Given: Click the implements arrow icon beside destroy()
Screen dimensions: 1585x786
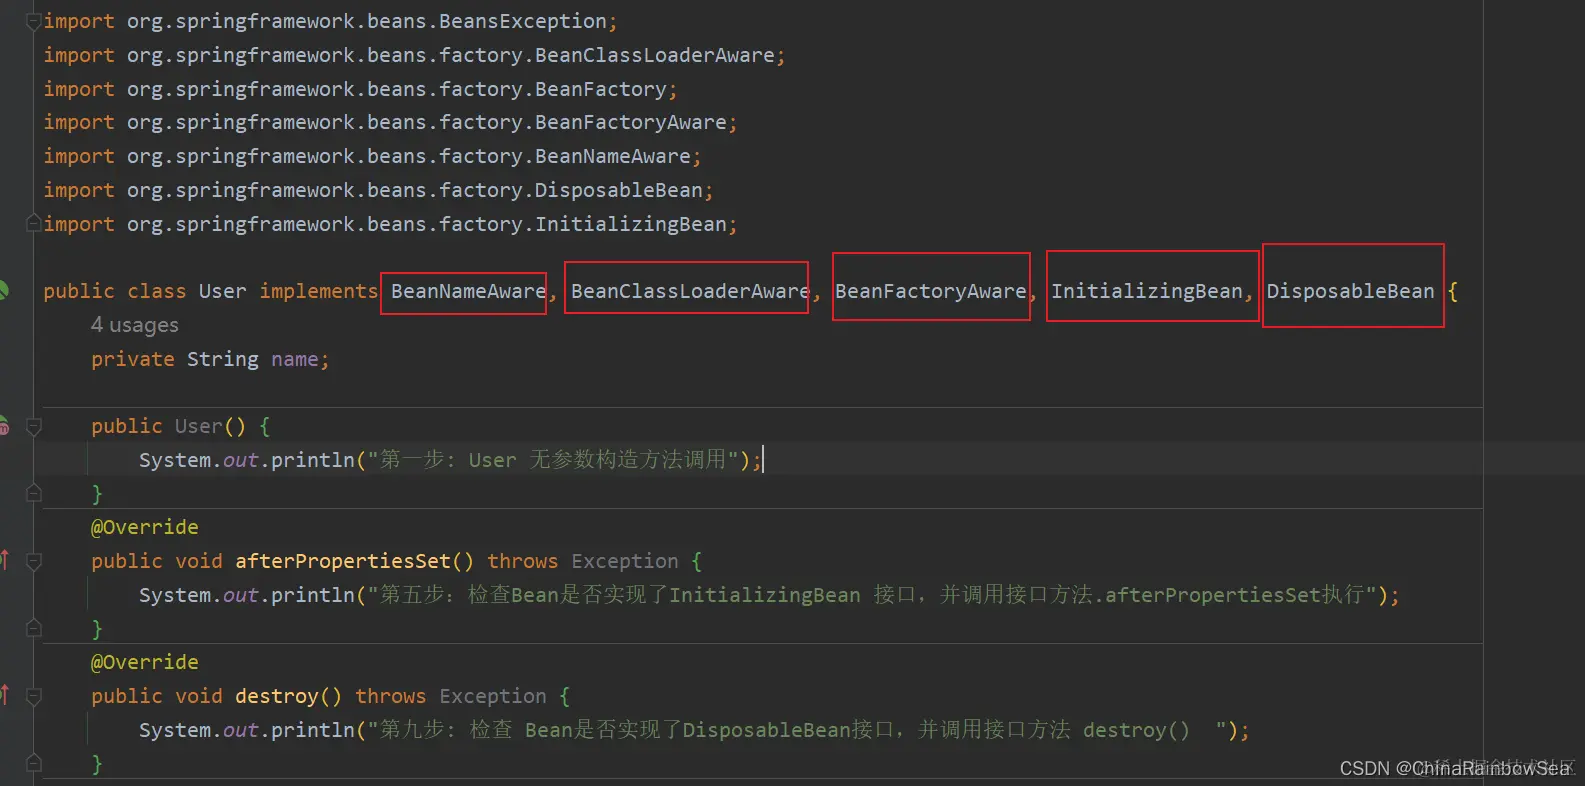Looking at the screenshot, I should tap(4, 695).
